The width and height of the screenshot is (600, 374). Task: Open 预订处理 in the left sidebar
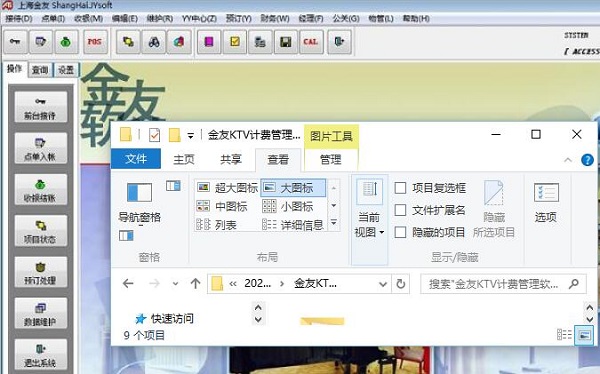(x=40, y=272)
